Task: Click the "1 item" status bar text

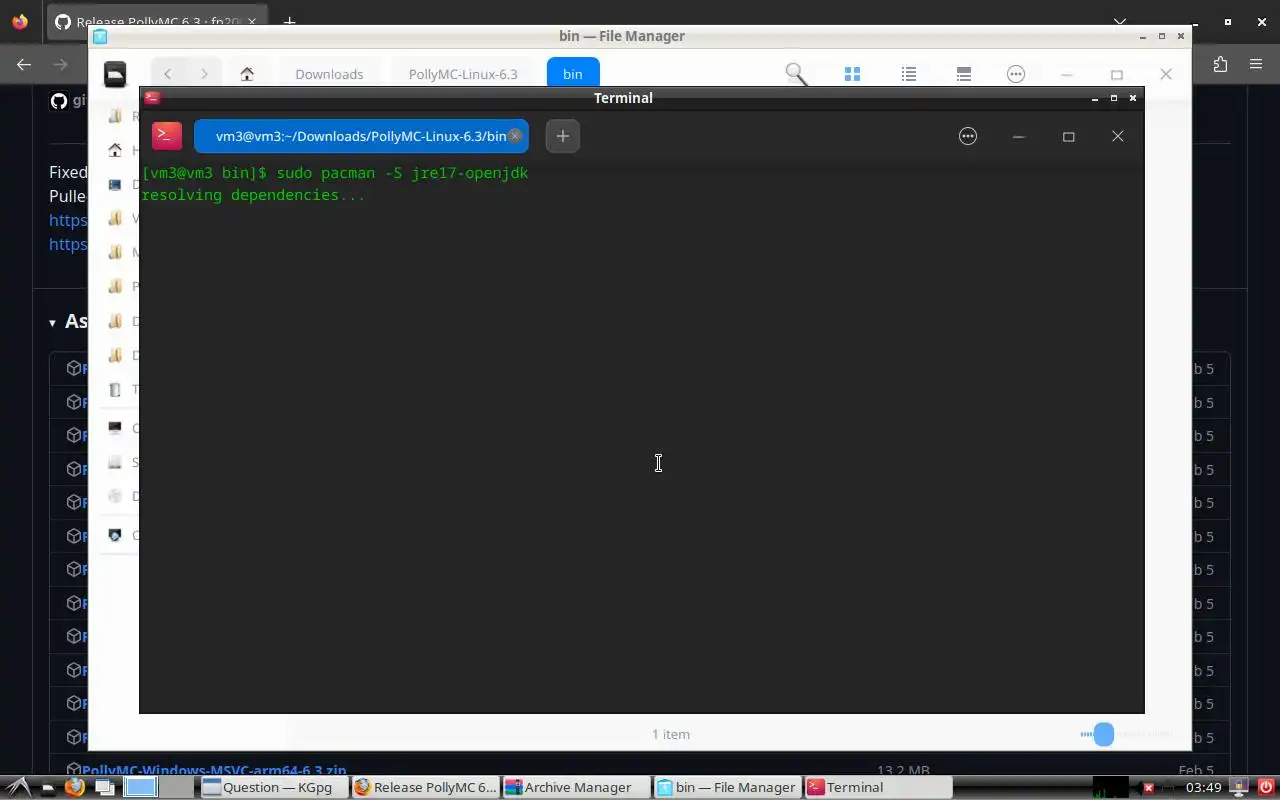Action: coord(671,734)
